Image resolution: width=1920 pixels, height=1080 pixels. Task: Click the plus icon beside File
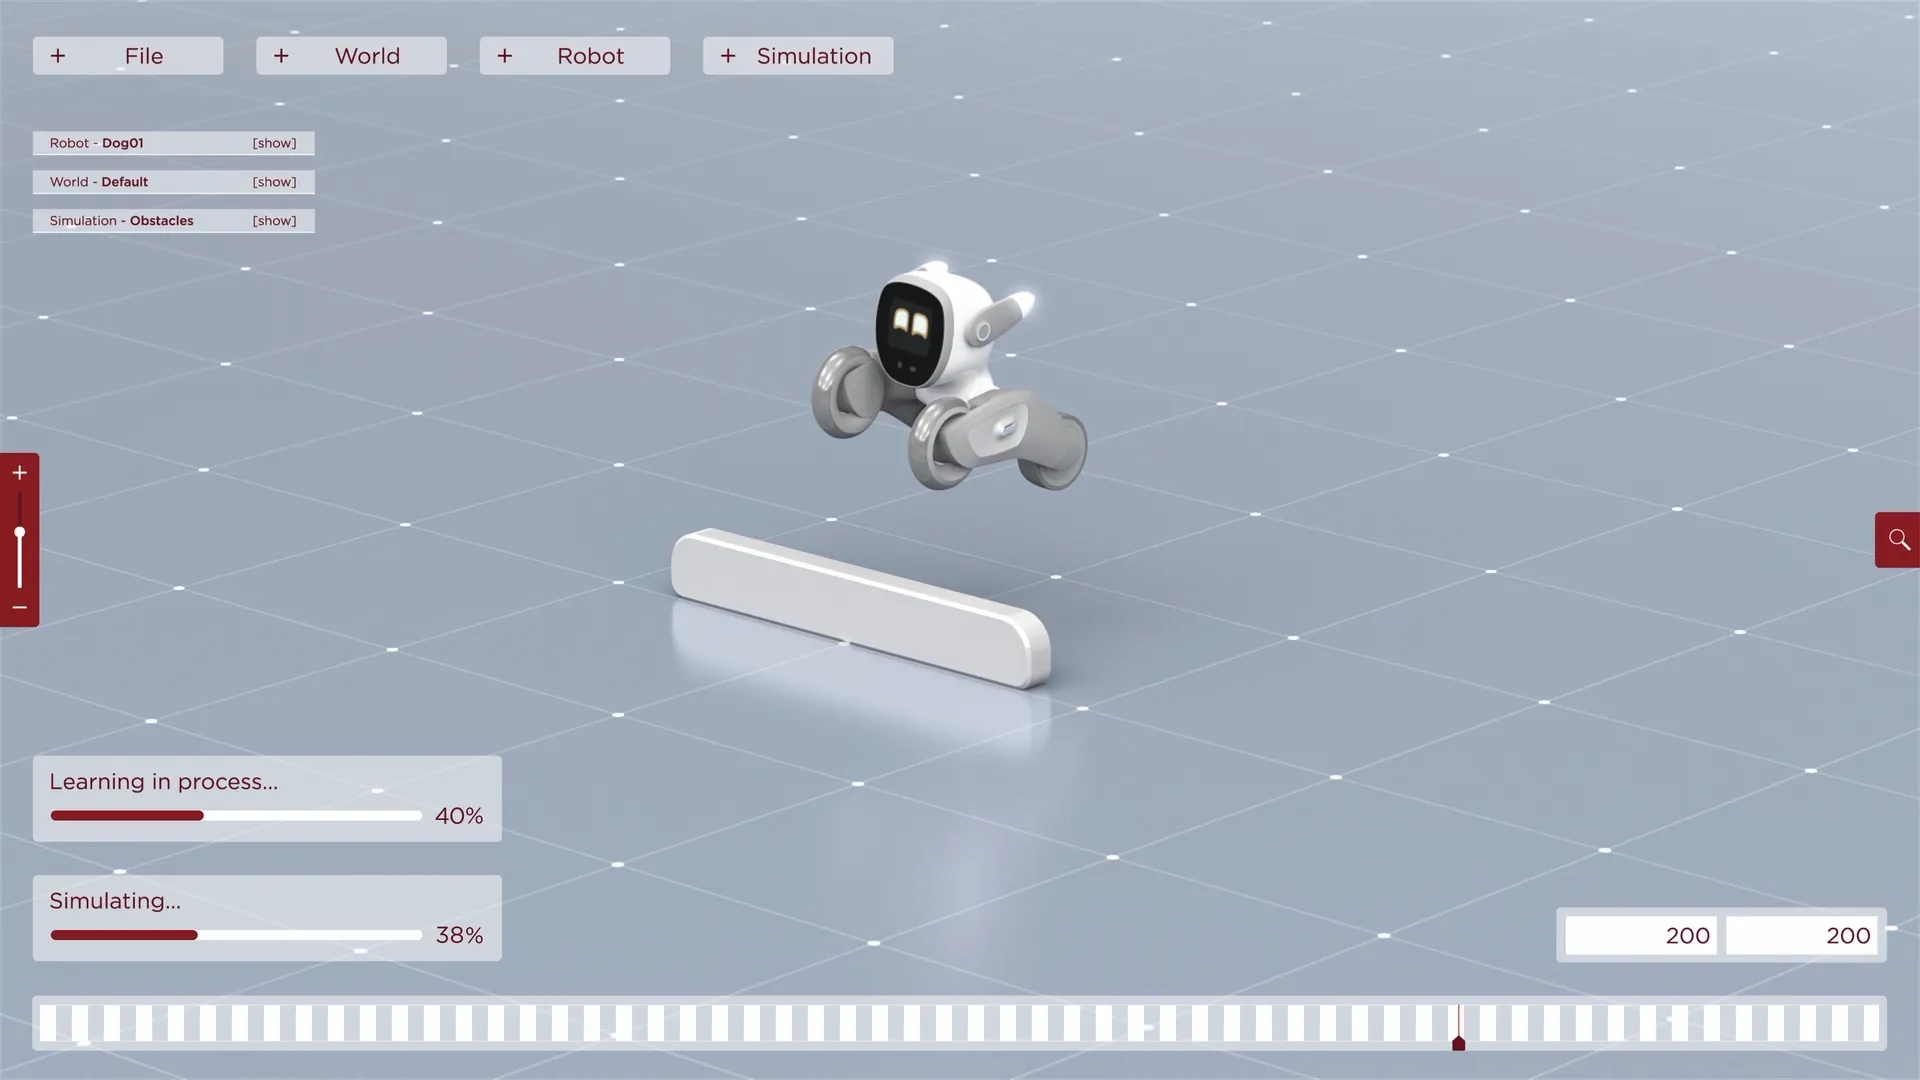click(x=58, y=56)
